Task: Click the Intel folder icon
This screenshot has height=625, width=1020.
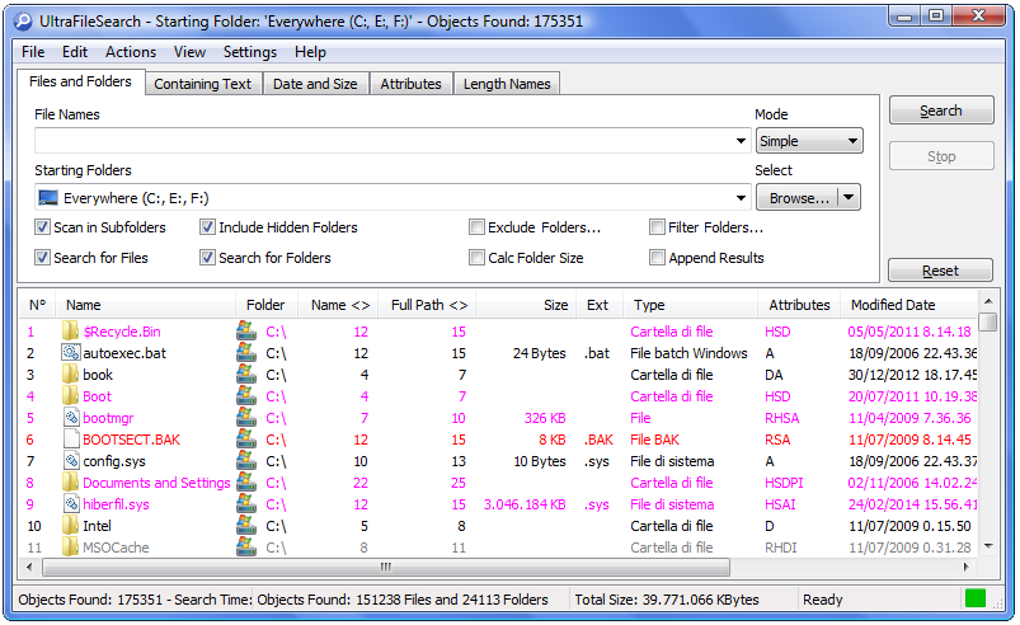Action: click(x=70, y=525)
